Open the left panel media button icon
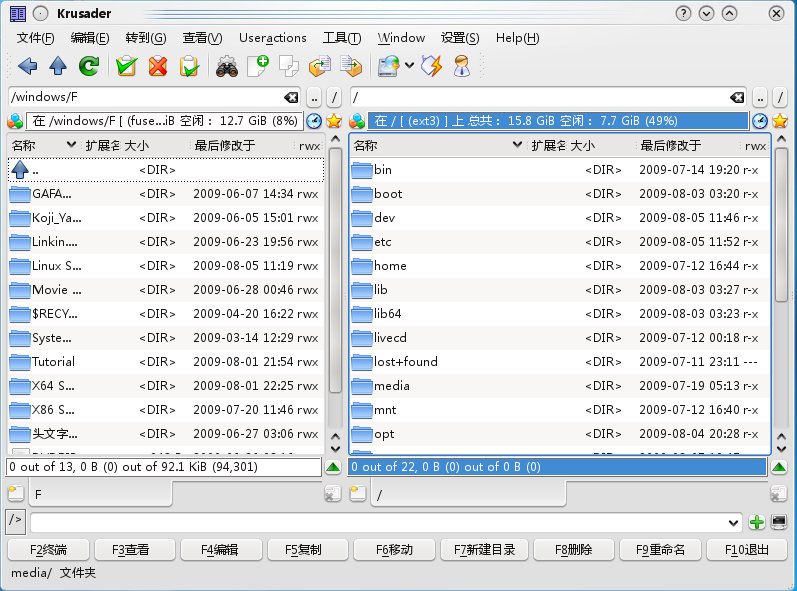 15,121
